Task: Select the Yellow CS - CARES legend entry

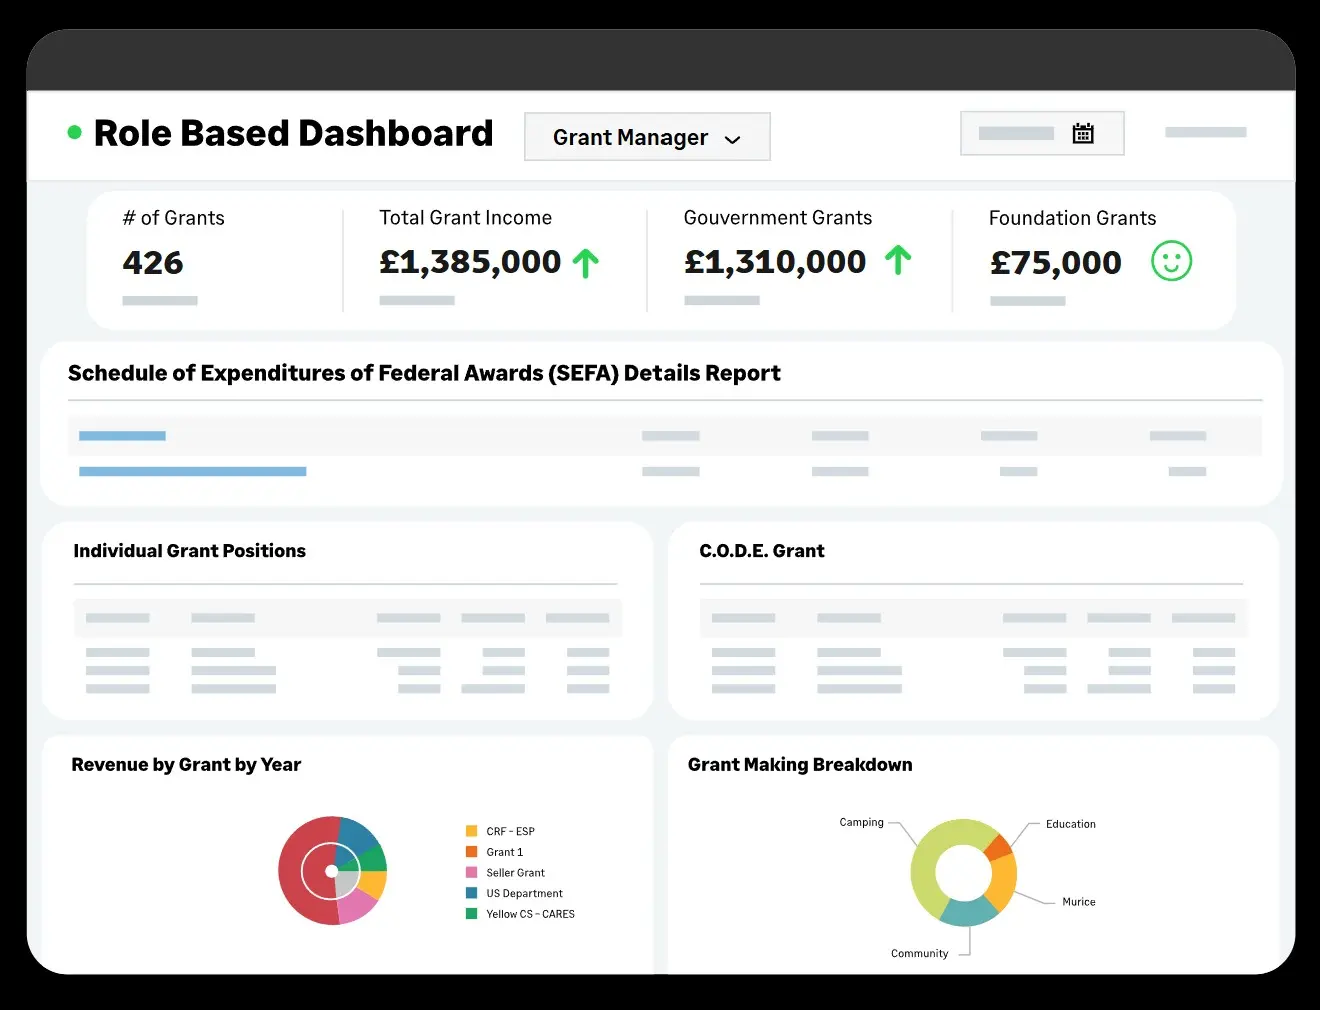Action: coord(530,914)
